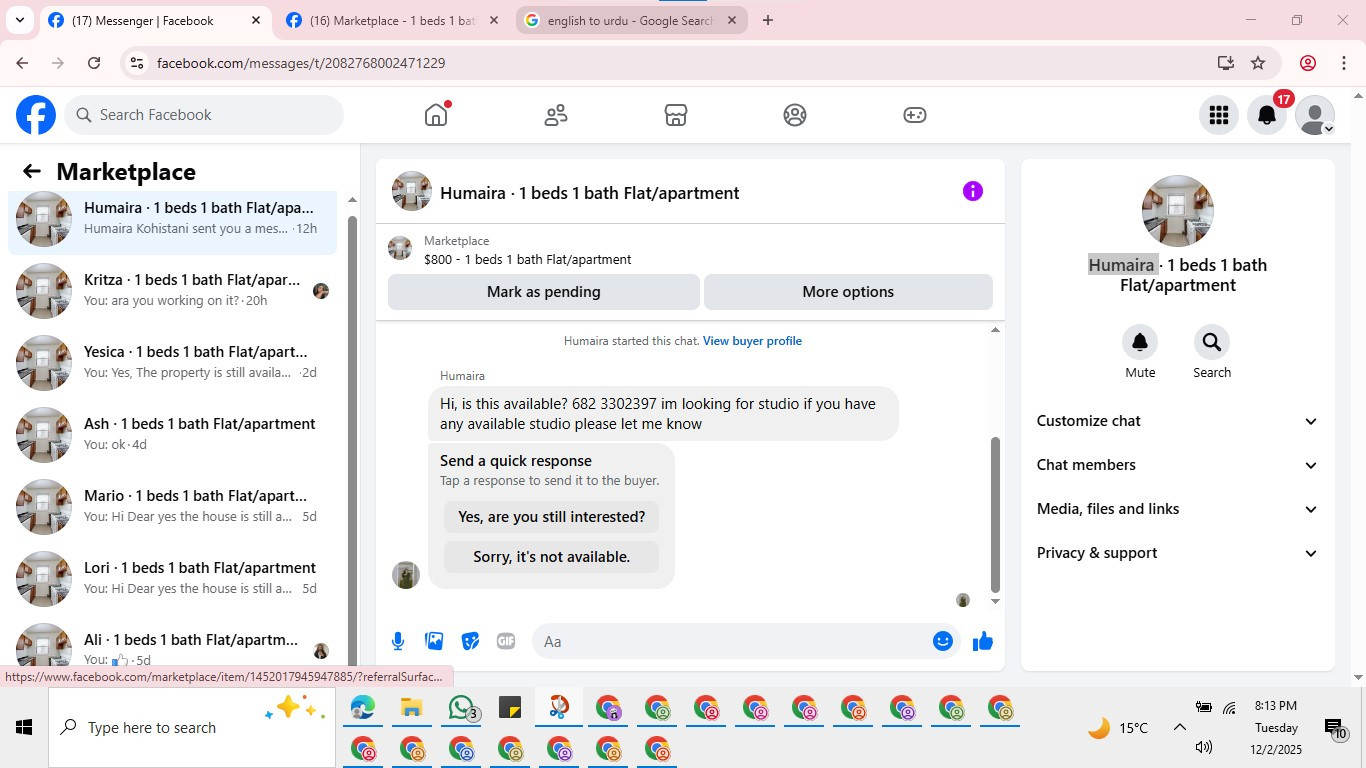Expand Media, files and links section
This screenshot has width=1366, height=768.
coord(1178,509)
